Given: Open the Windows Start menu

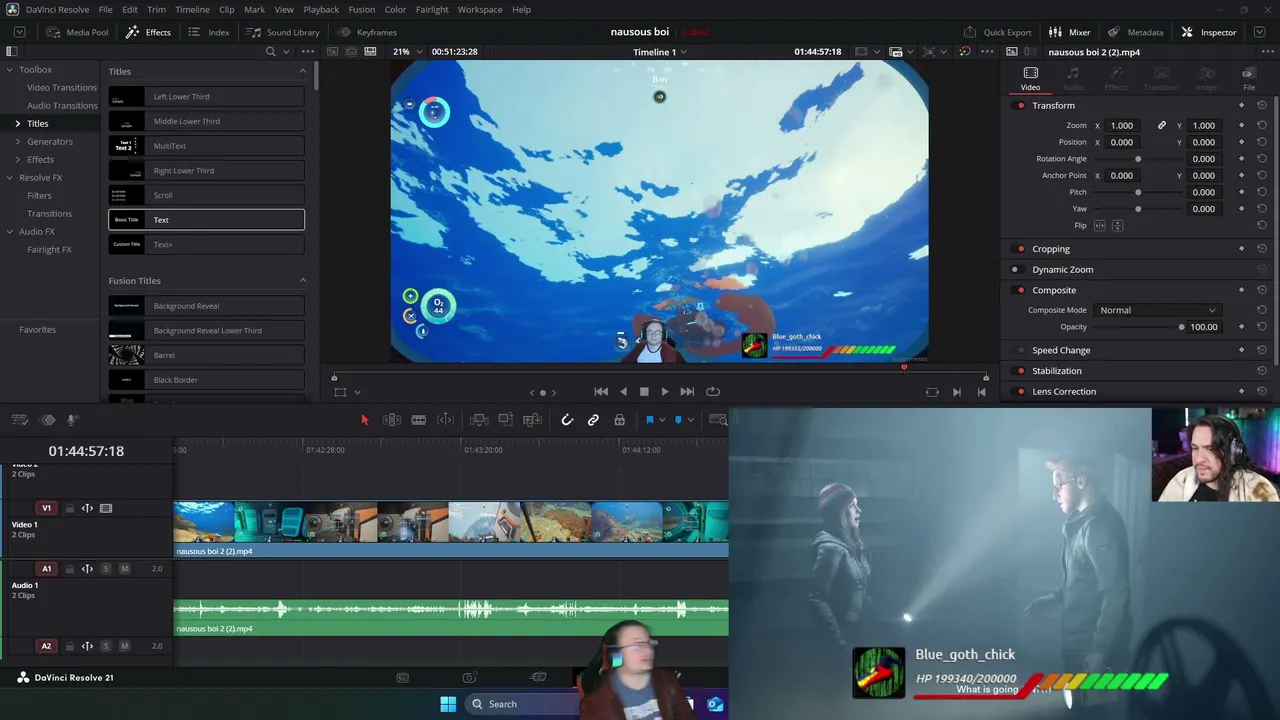Looking at the screenshot, I should [448, 704].
